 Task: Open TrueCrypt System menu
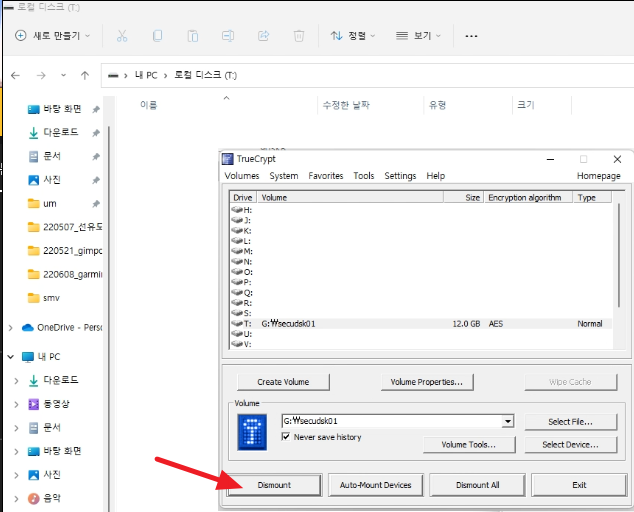tap(284, 176)
